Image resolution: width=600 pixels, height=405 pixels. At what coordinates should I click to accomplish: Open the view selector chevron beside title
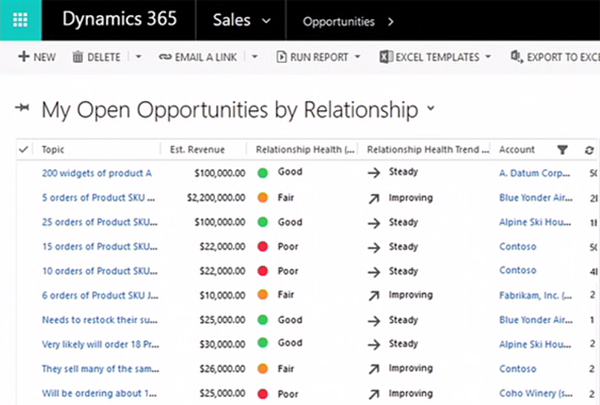point(431,108)
